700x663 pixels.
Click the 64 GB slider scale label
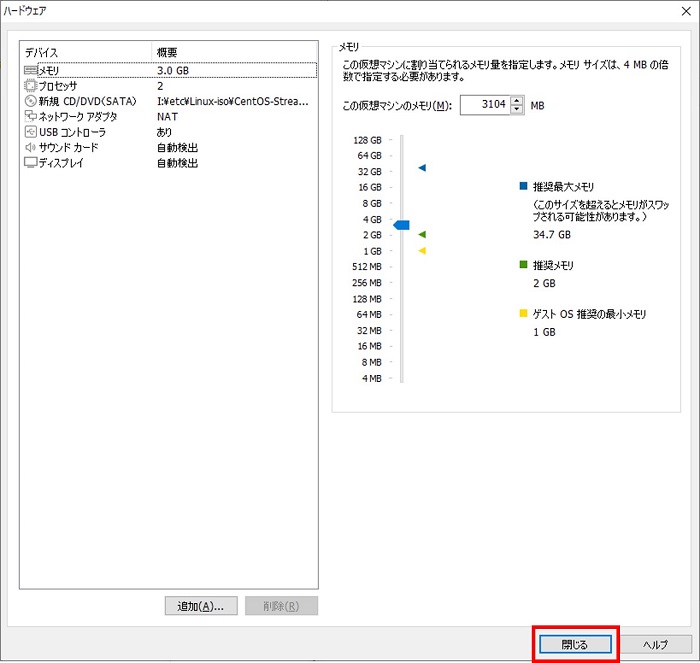[x=370, y=155]
